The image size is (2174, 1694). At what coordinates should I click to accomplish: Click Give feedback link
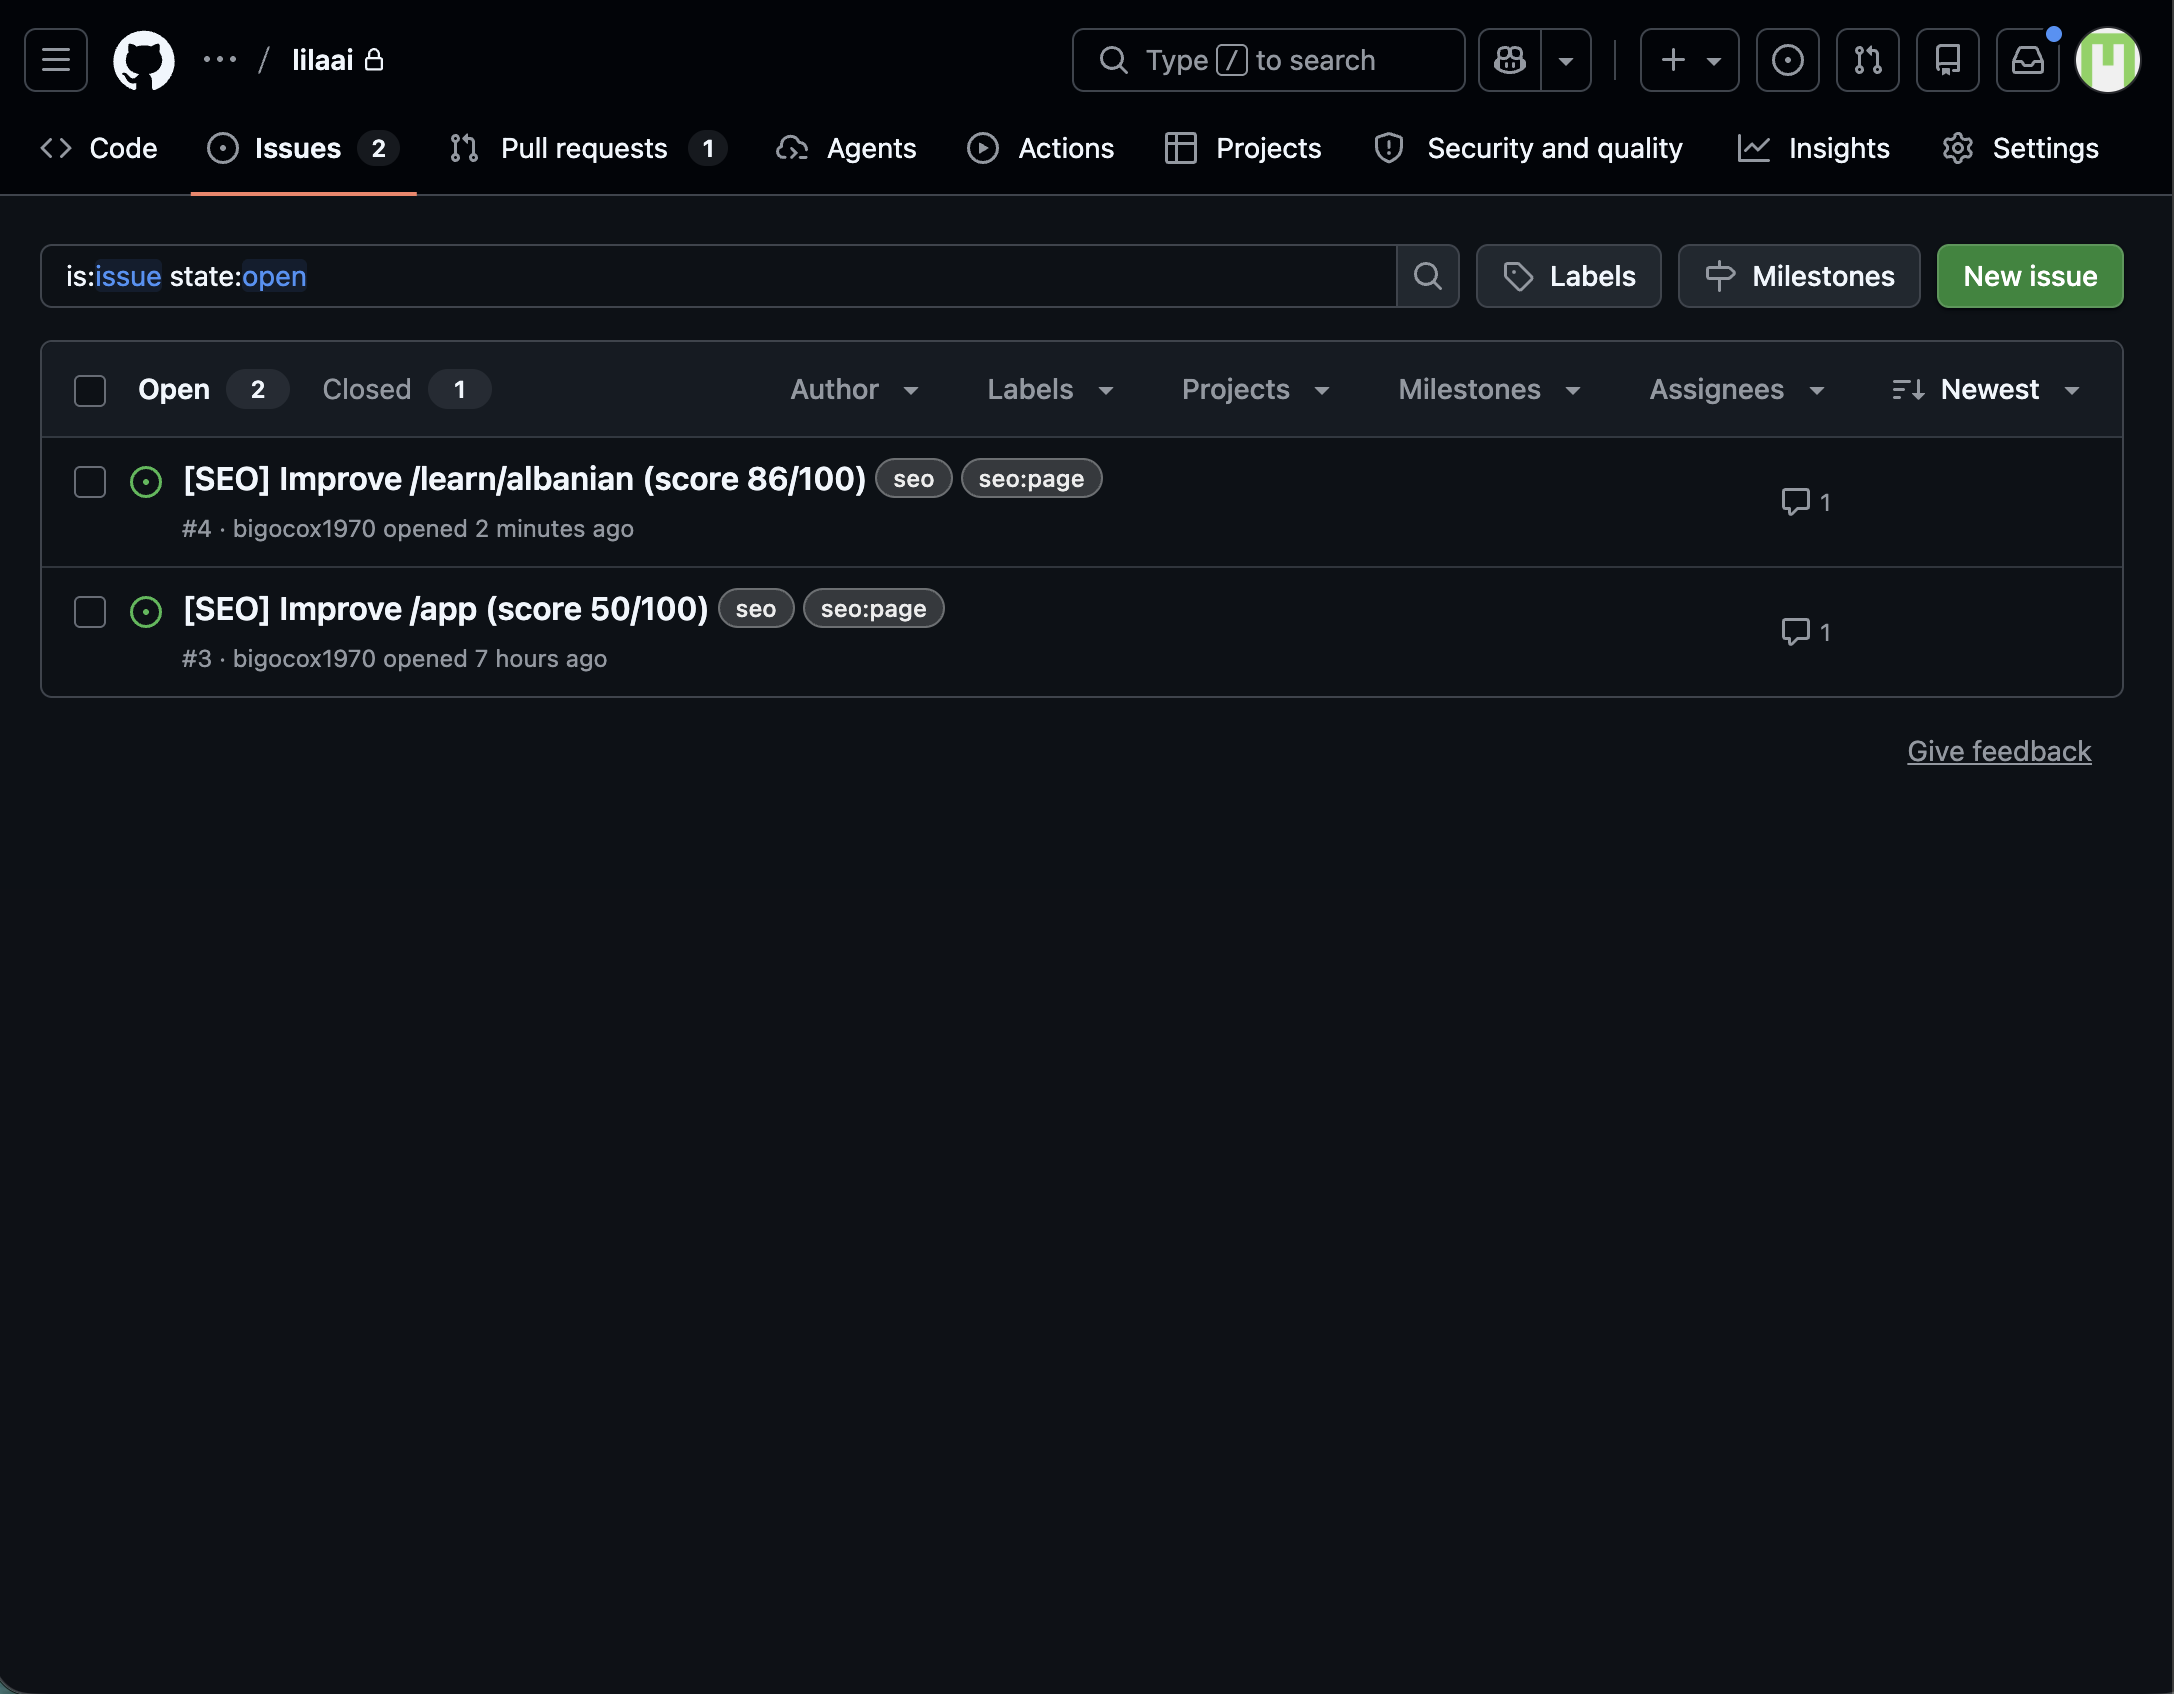pos(1999,751)
